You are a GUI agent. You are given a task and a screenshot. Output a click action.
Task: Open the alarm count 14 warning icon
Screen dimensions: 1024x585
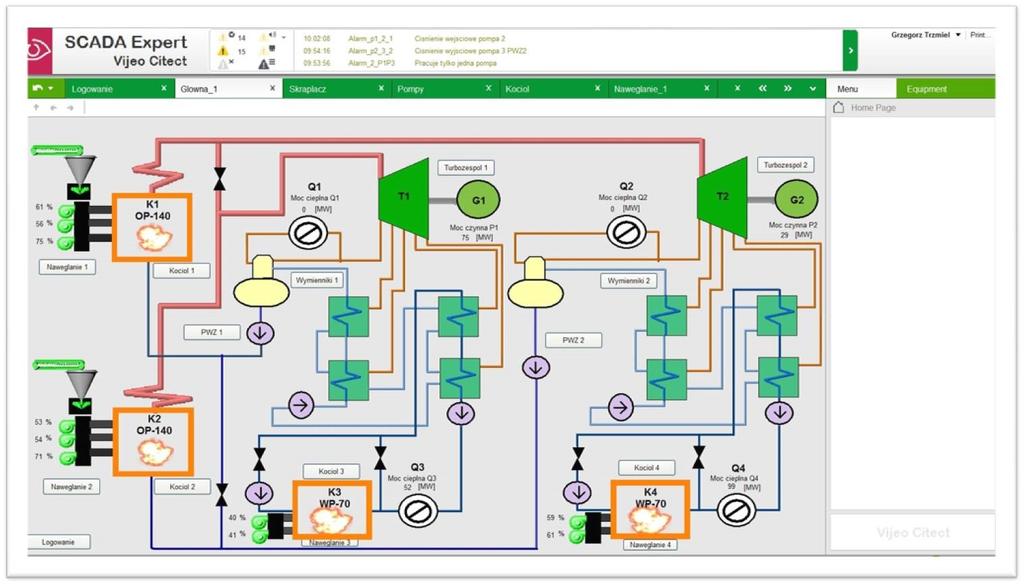[225, 37]
